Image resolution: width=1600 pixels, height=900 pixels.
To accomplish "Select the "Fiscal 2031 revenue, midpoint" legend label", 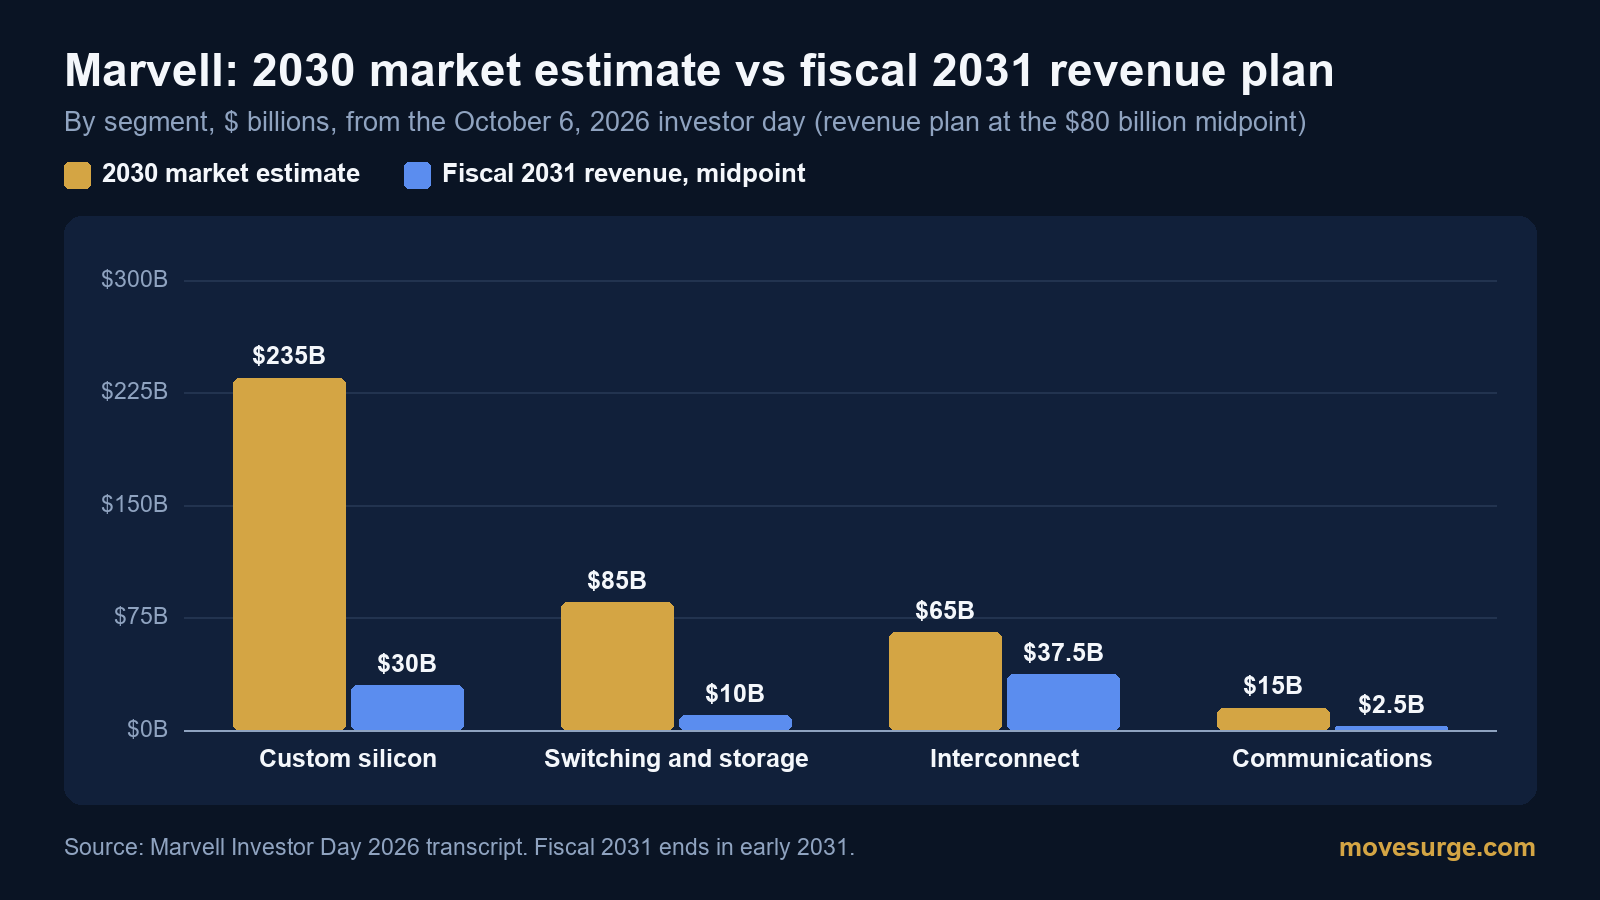I will click(624, 174).
